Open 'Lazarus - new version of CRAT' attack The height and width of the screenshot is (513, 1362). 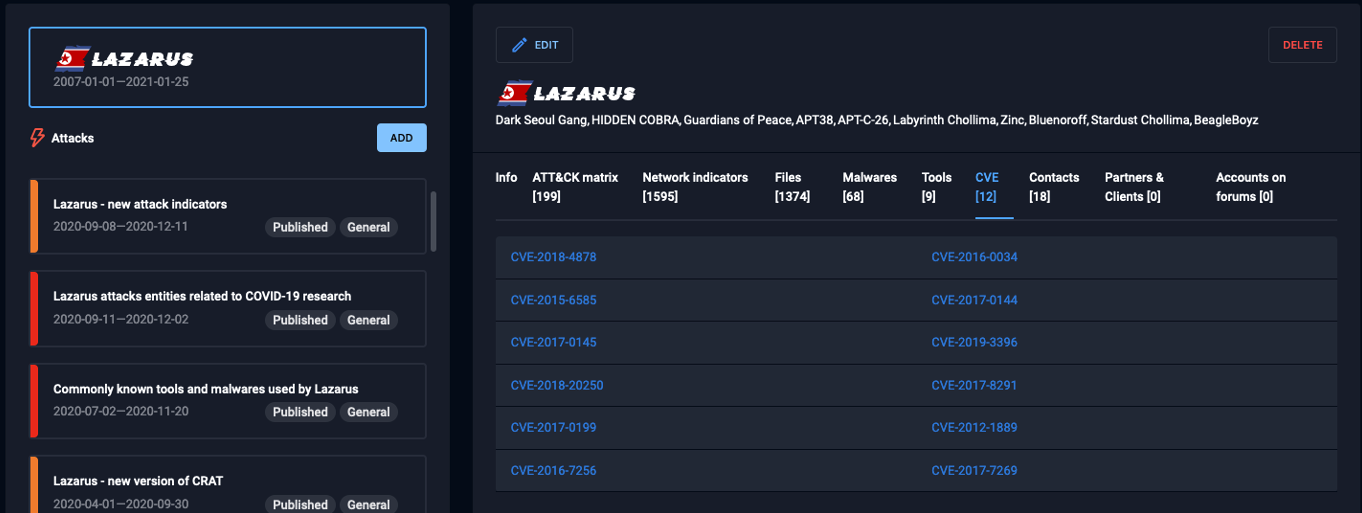tap(228, 485)
